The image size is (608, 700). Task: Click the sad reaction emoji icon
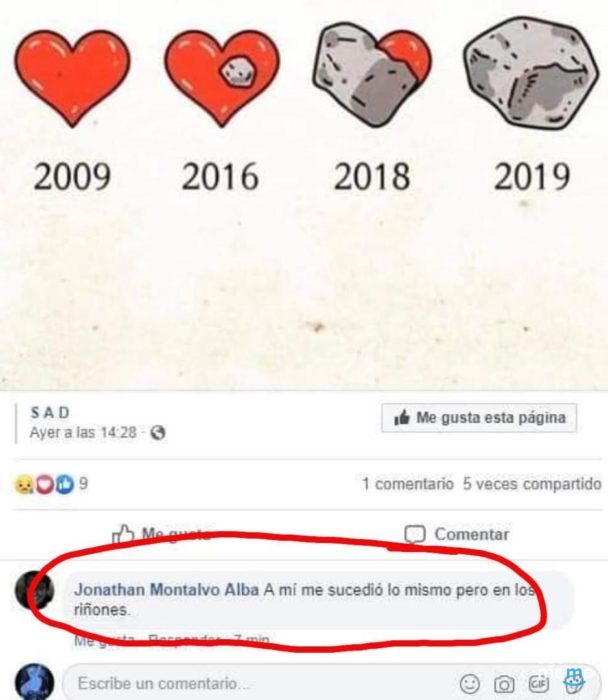pos(23,484)
